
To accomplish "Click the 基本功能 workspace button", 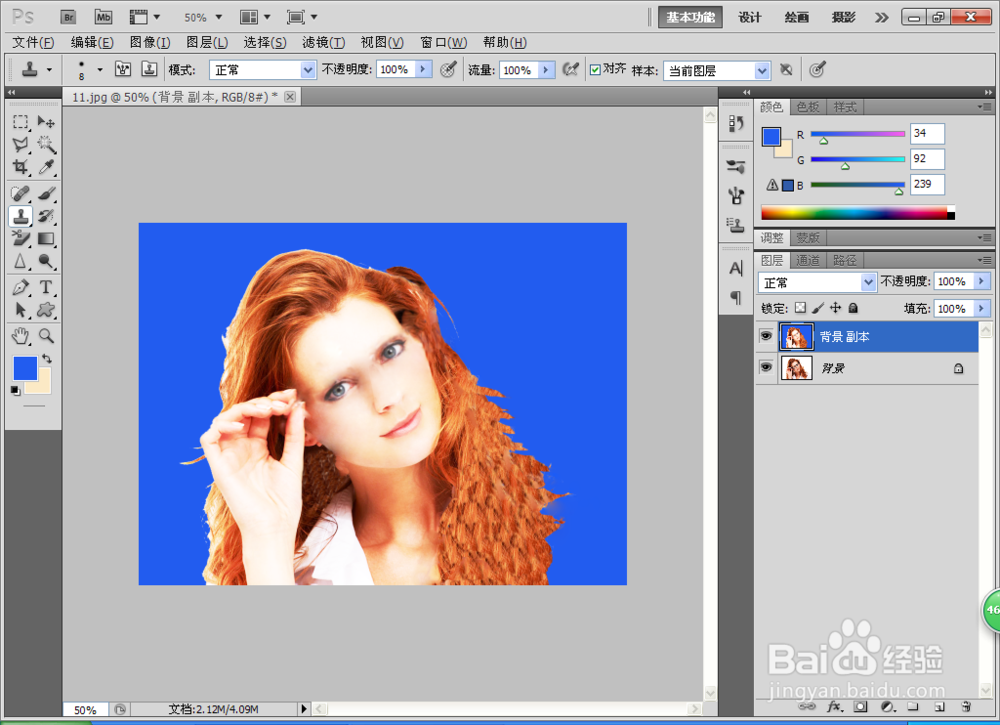I will (690, 17).
